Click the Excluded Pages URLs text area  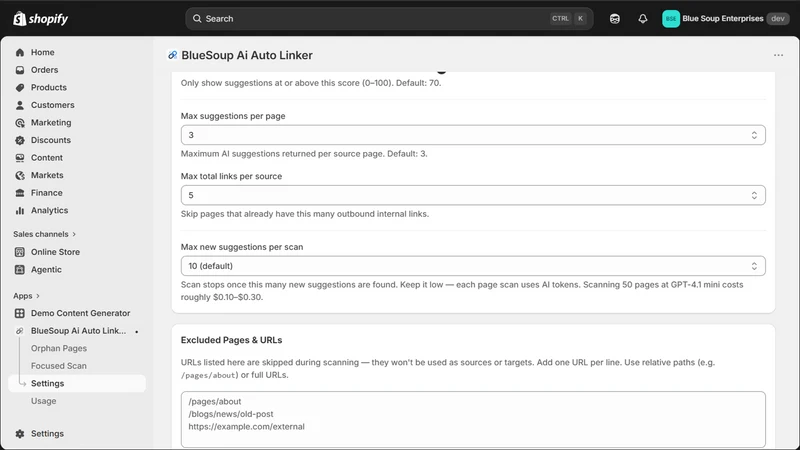[473, 419]
